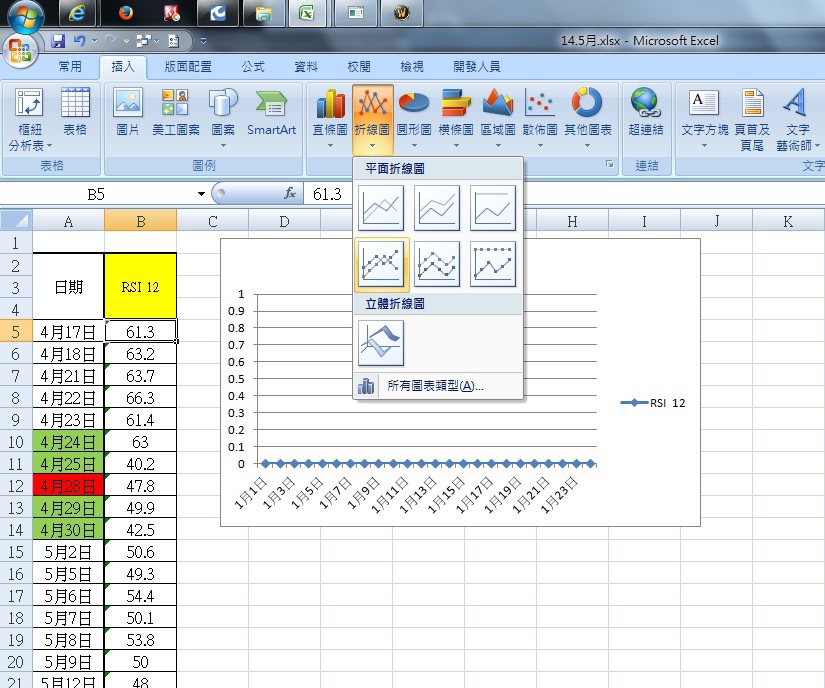
Task: Choose 100% Stacked Line with Markers chart
Action: [x=493, y=264]
